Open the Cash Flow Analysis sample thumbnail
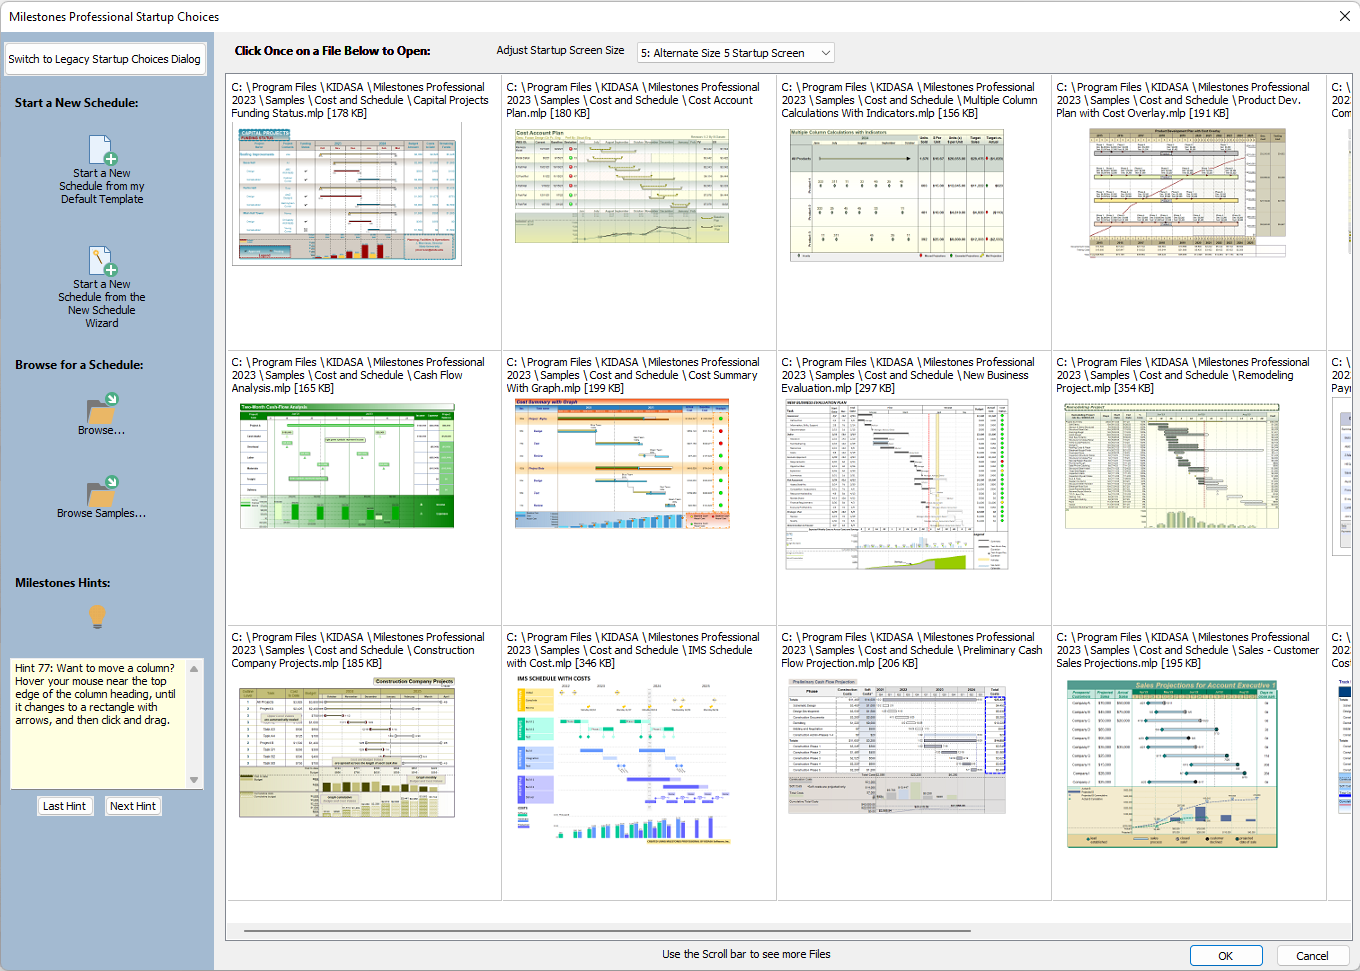 (x=347, y=466)
